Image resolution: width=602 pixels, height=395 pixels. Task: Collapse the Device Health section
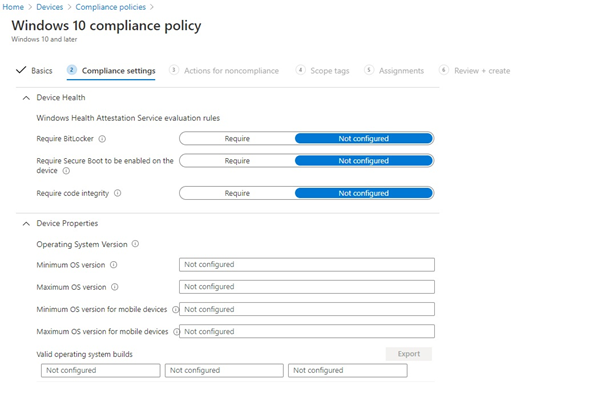(26, 98)
